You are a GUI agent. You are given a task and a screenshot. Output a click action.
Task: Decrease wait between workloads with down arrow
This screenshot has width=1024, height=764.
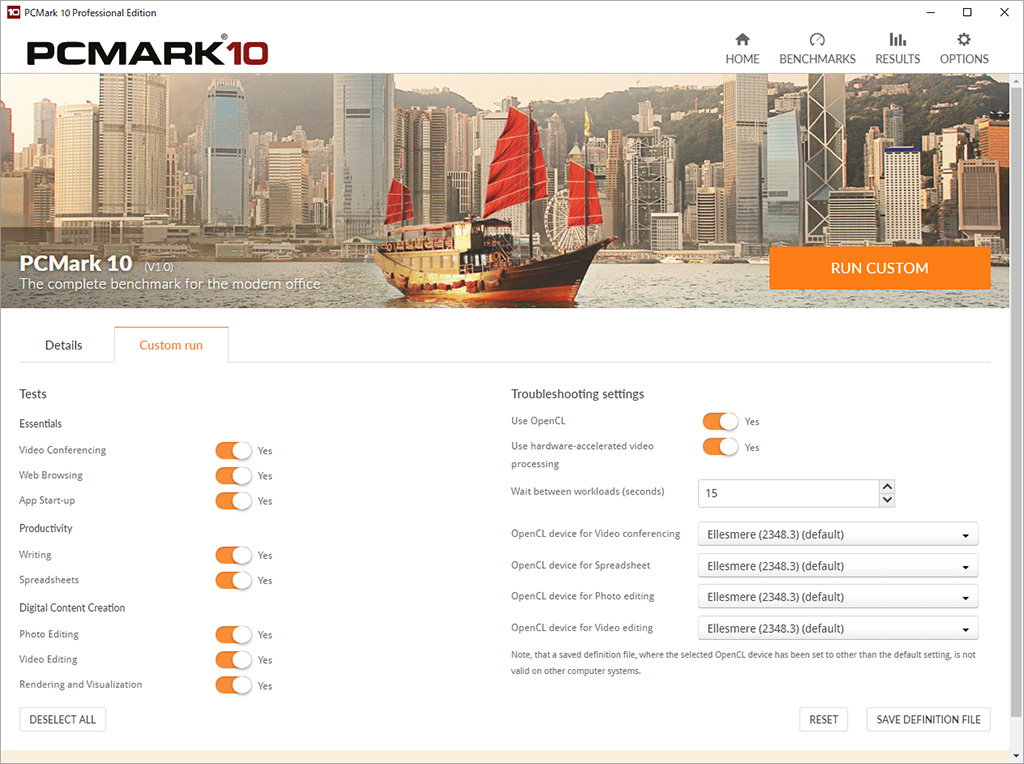[887, 500]
